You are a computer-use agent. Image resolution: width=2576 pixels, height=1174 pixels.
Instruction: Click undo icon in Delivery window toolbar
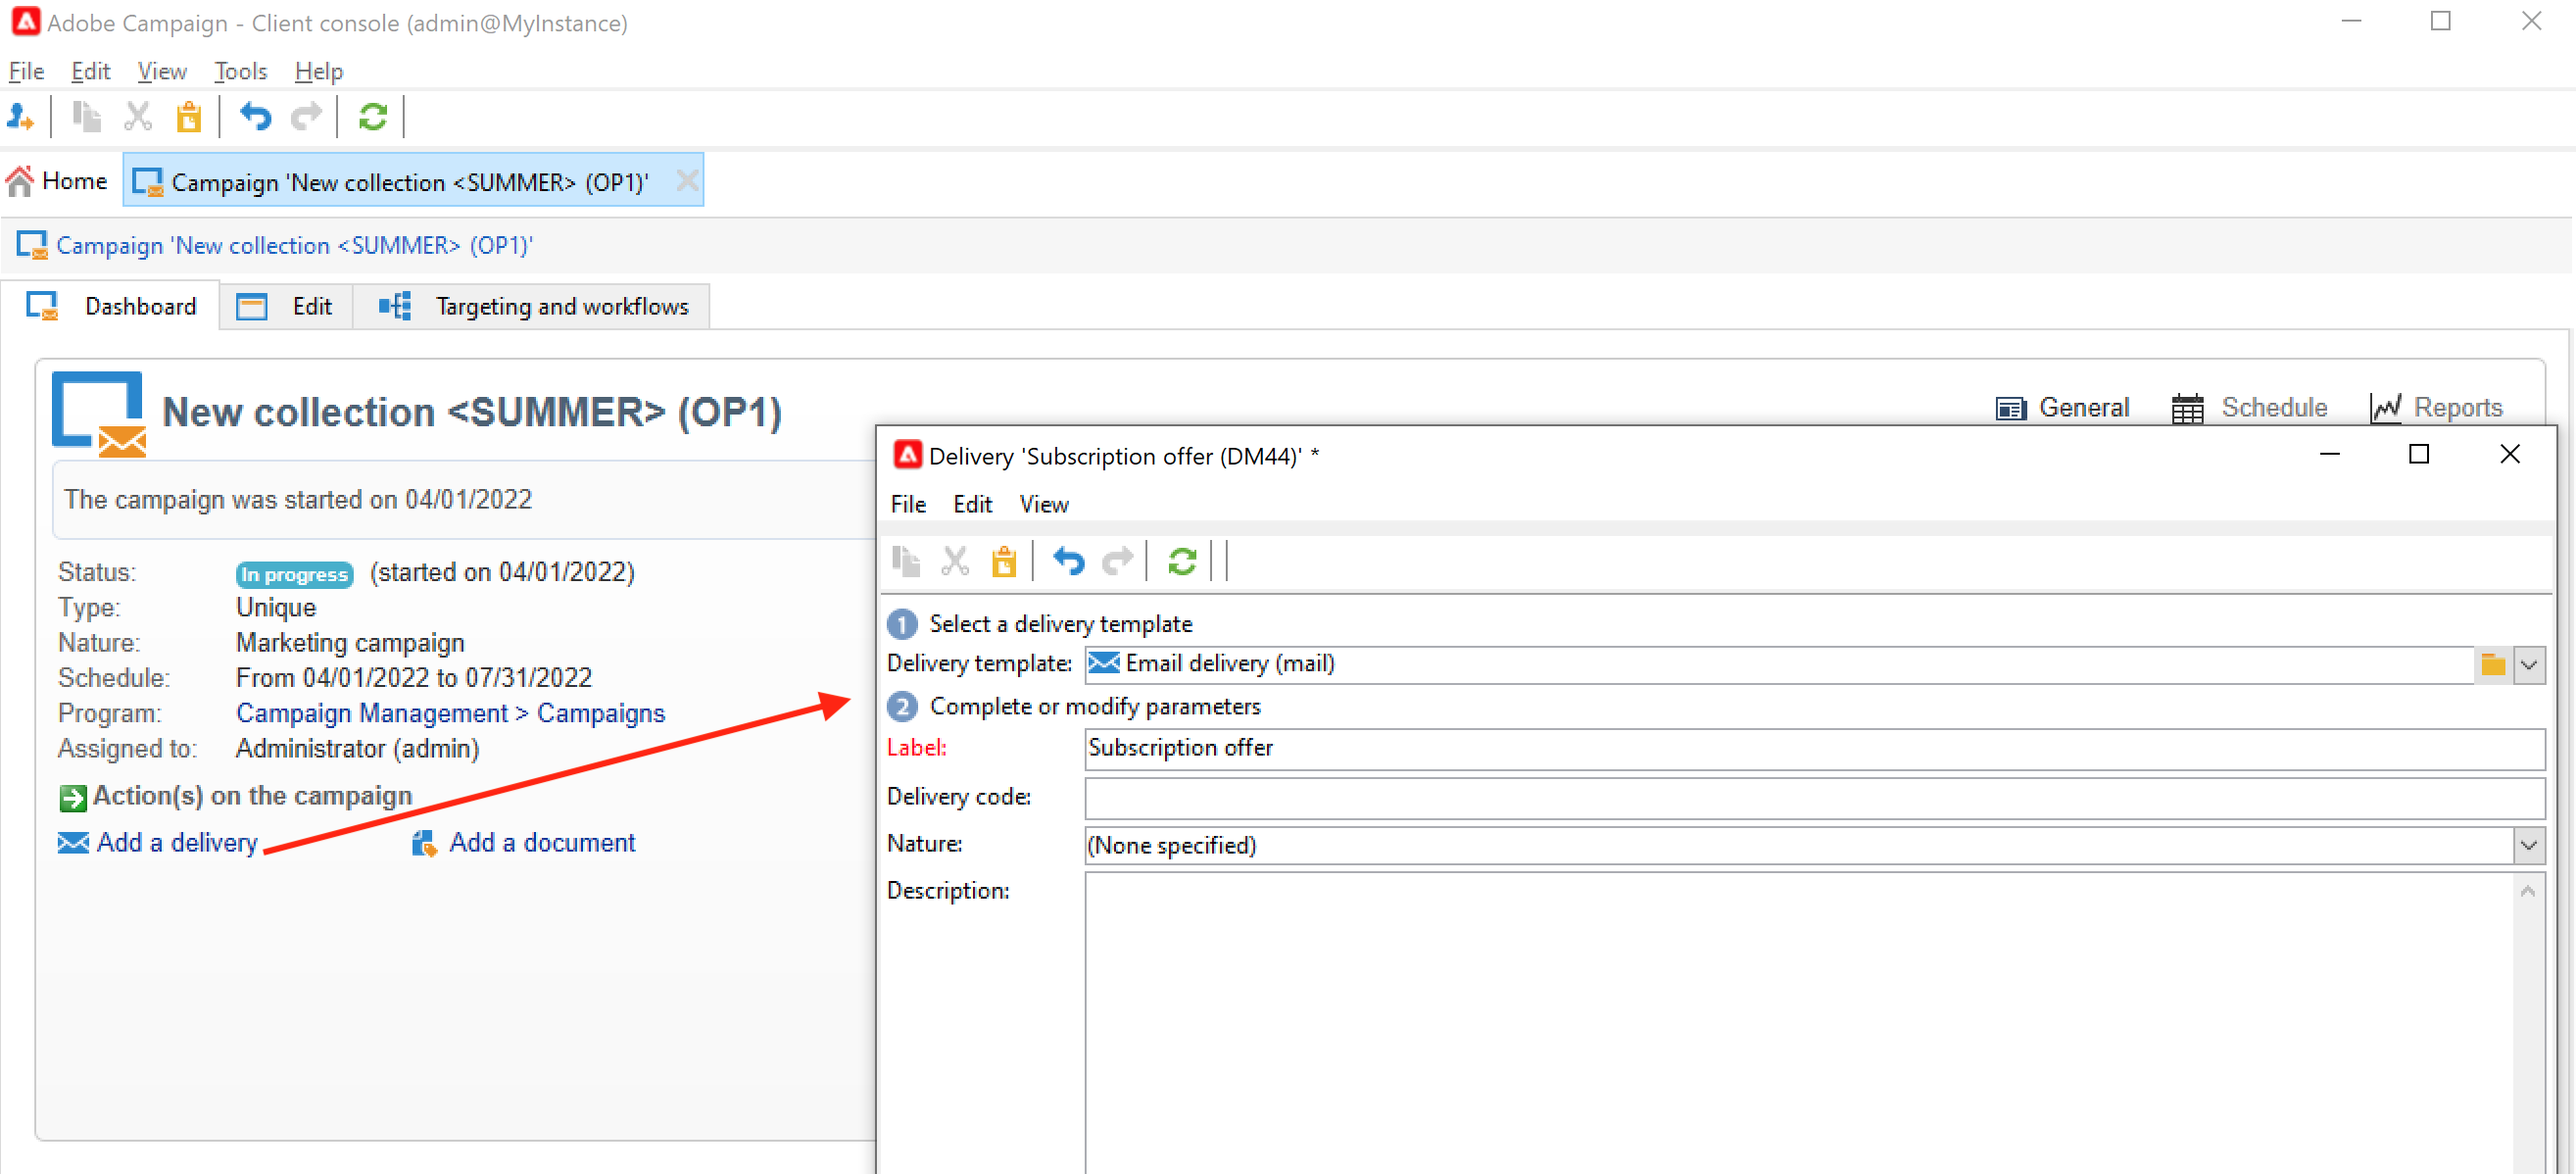pyautogui.click(x=1067, y=561)
